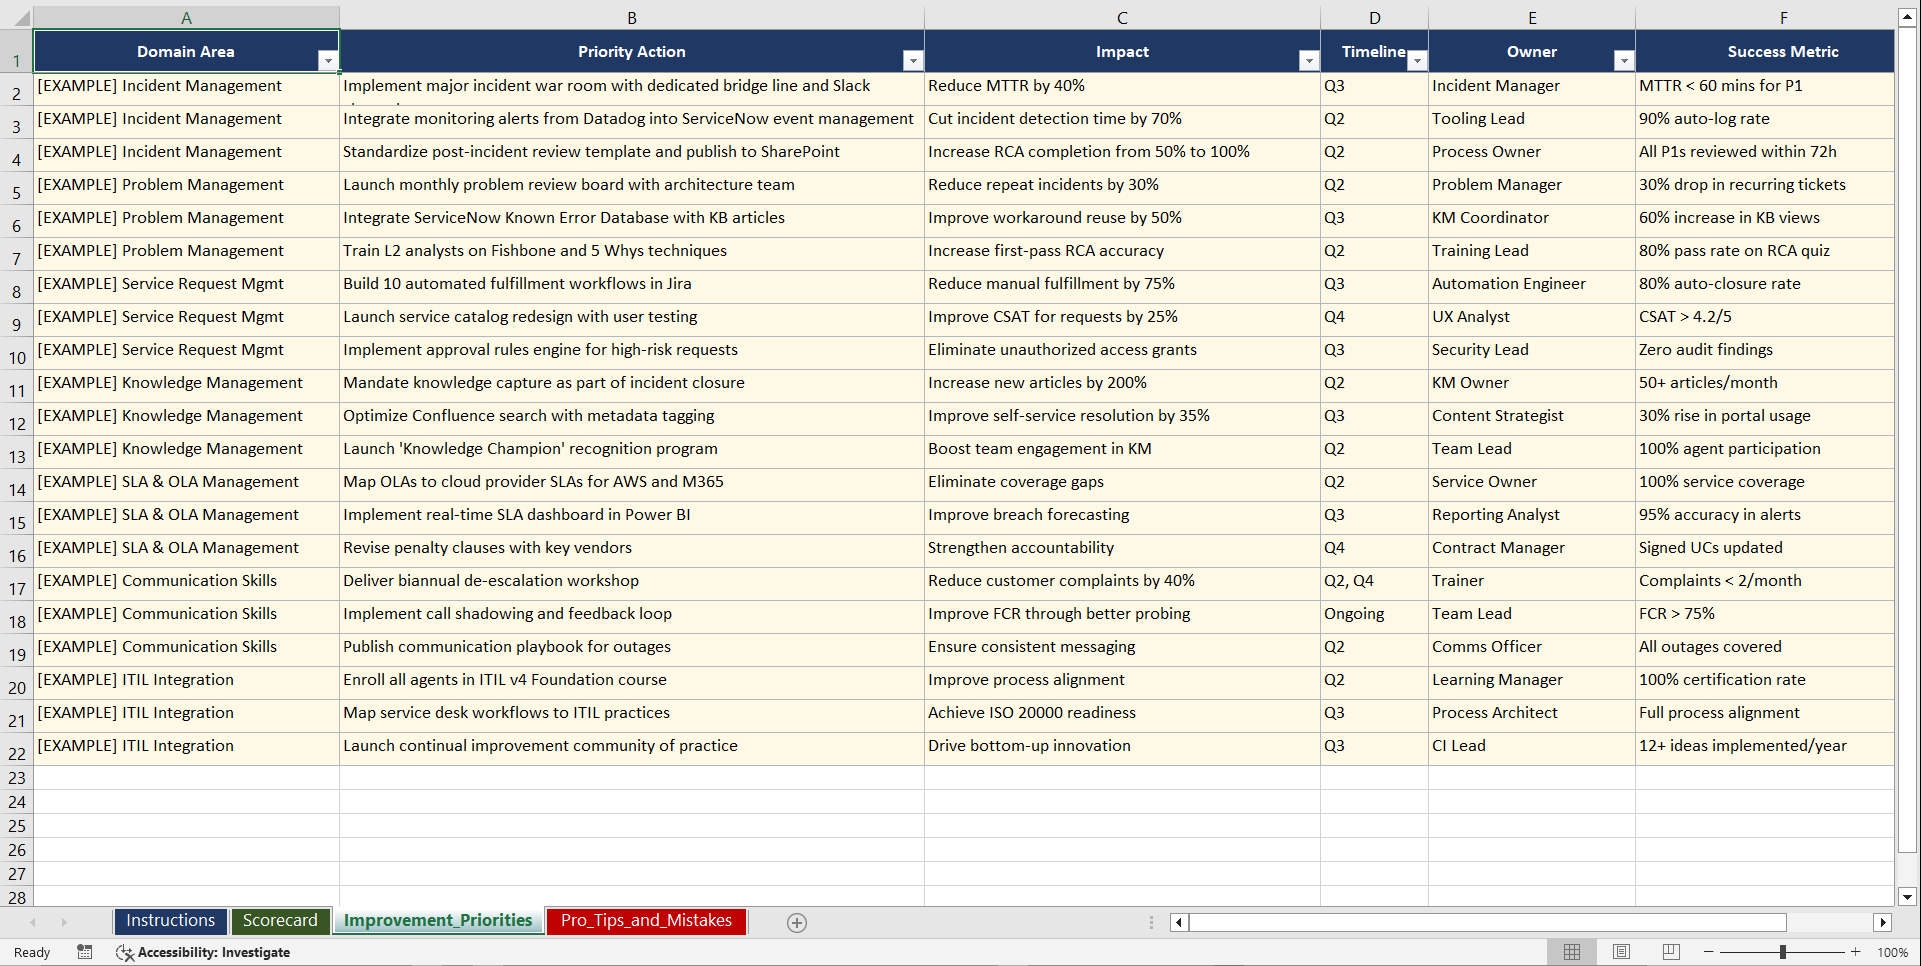Select Page Layout view icon
Screen dimensions: 1921x966
(1621, 952)
